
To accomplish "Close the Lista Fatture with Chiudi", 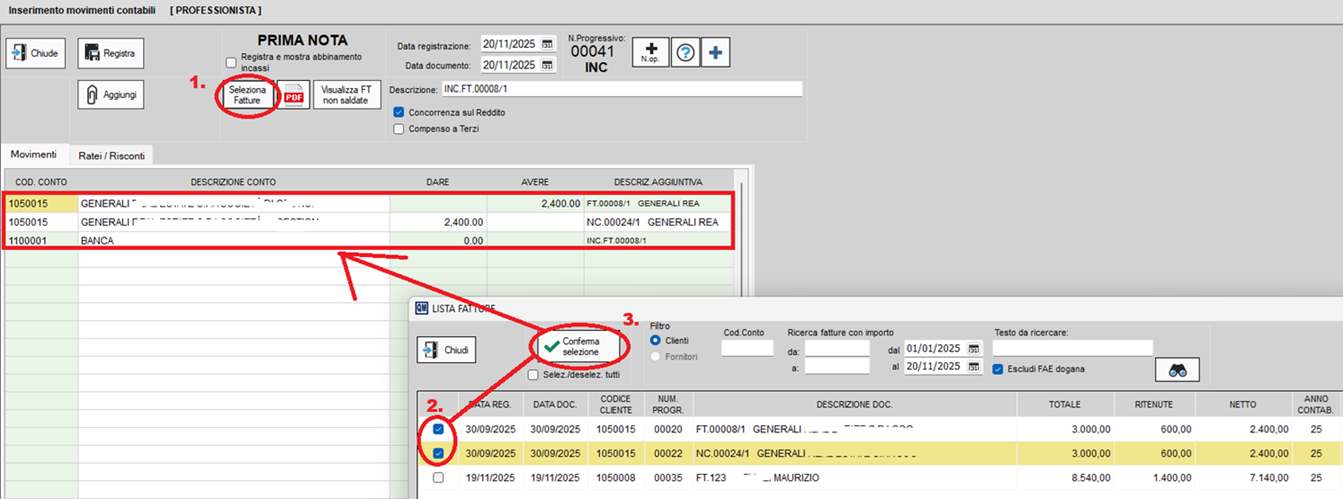I will coord(446,351).
